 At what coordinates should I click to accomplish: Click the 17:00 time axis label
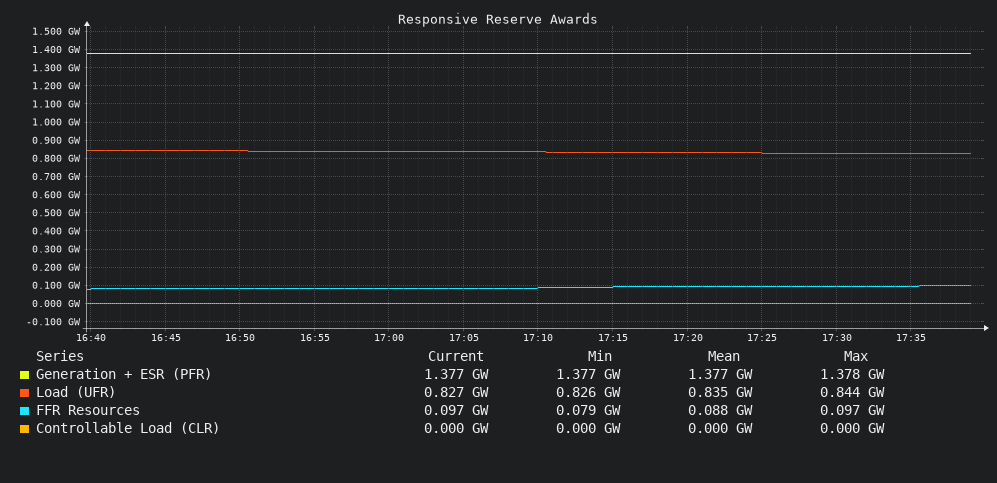389,338
